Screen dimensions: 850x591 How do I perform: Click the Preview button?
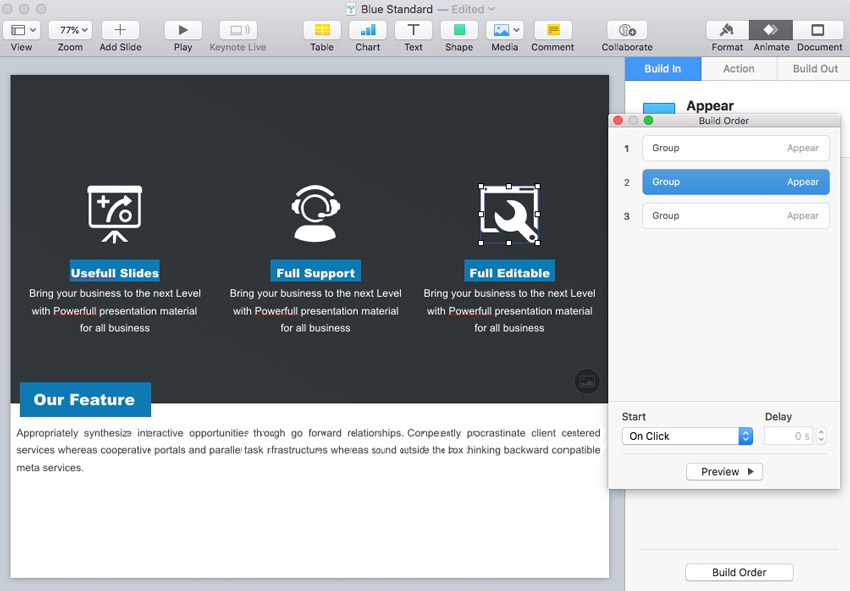coord(724,472)
